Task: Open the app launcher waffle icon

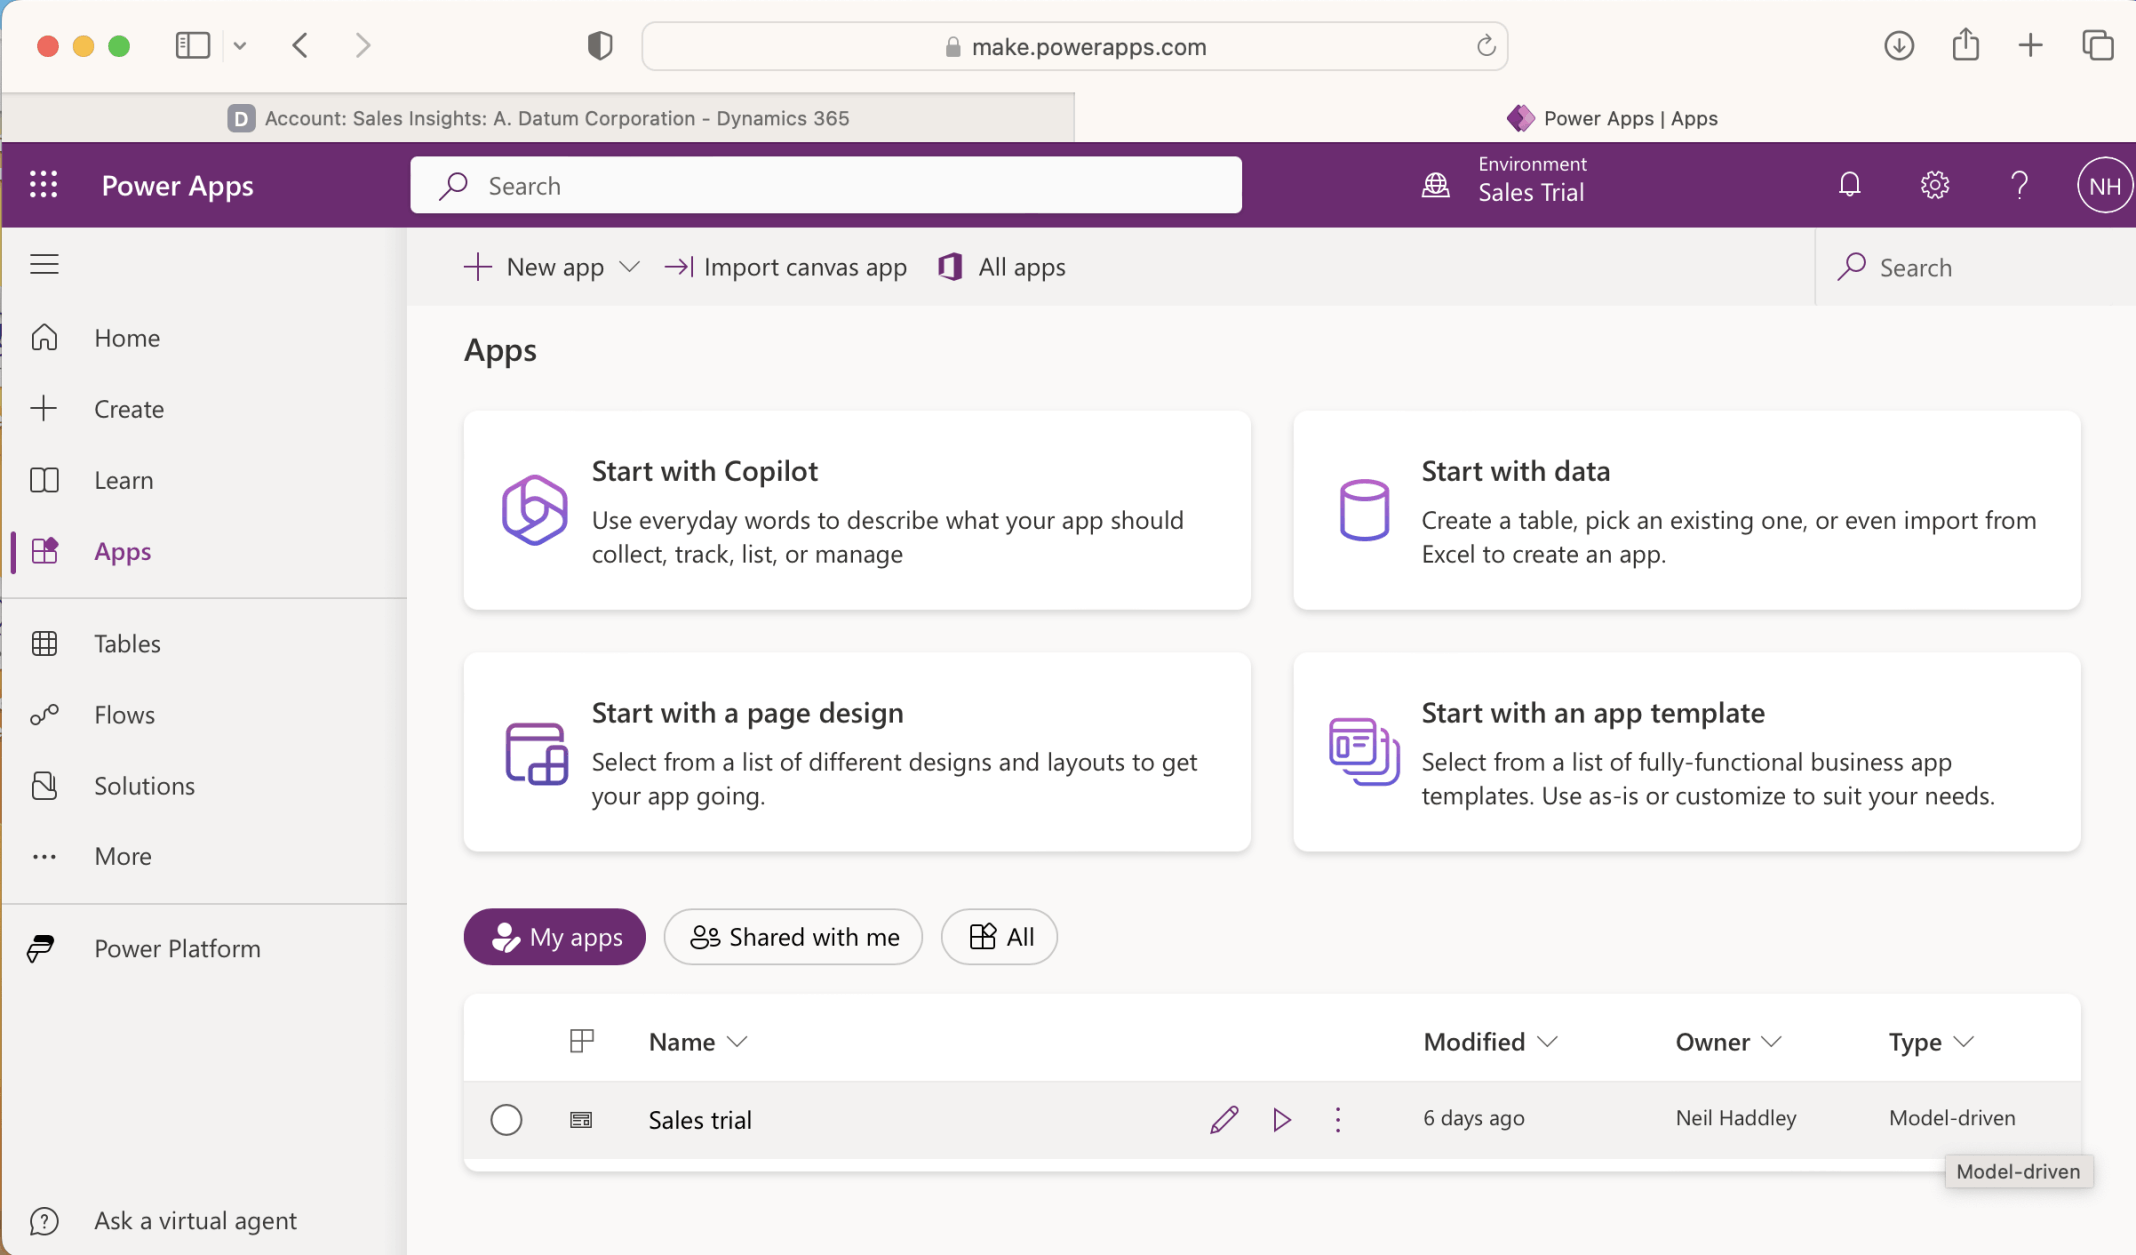Action: click(43, 185)
